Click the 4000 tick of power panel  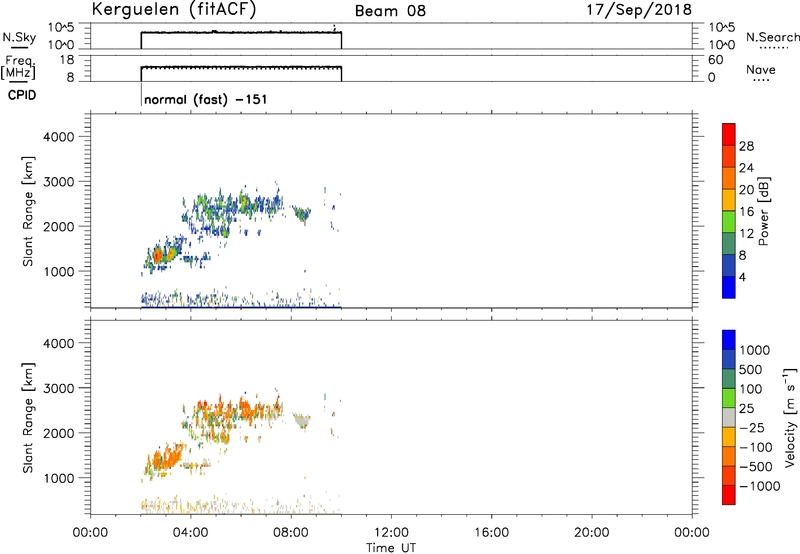[58, 137]
